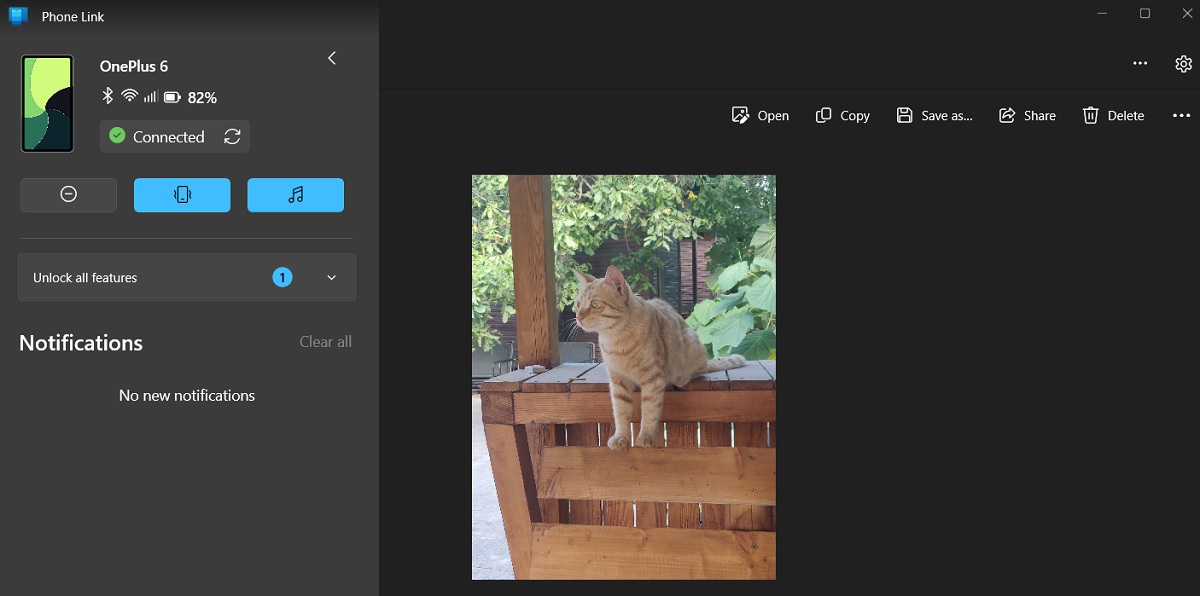Click the Bluetooth status icon under OnePlus 6
Screen dimensions: 1200x596
(x=110, y=97)
